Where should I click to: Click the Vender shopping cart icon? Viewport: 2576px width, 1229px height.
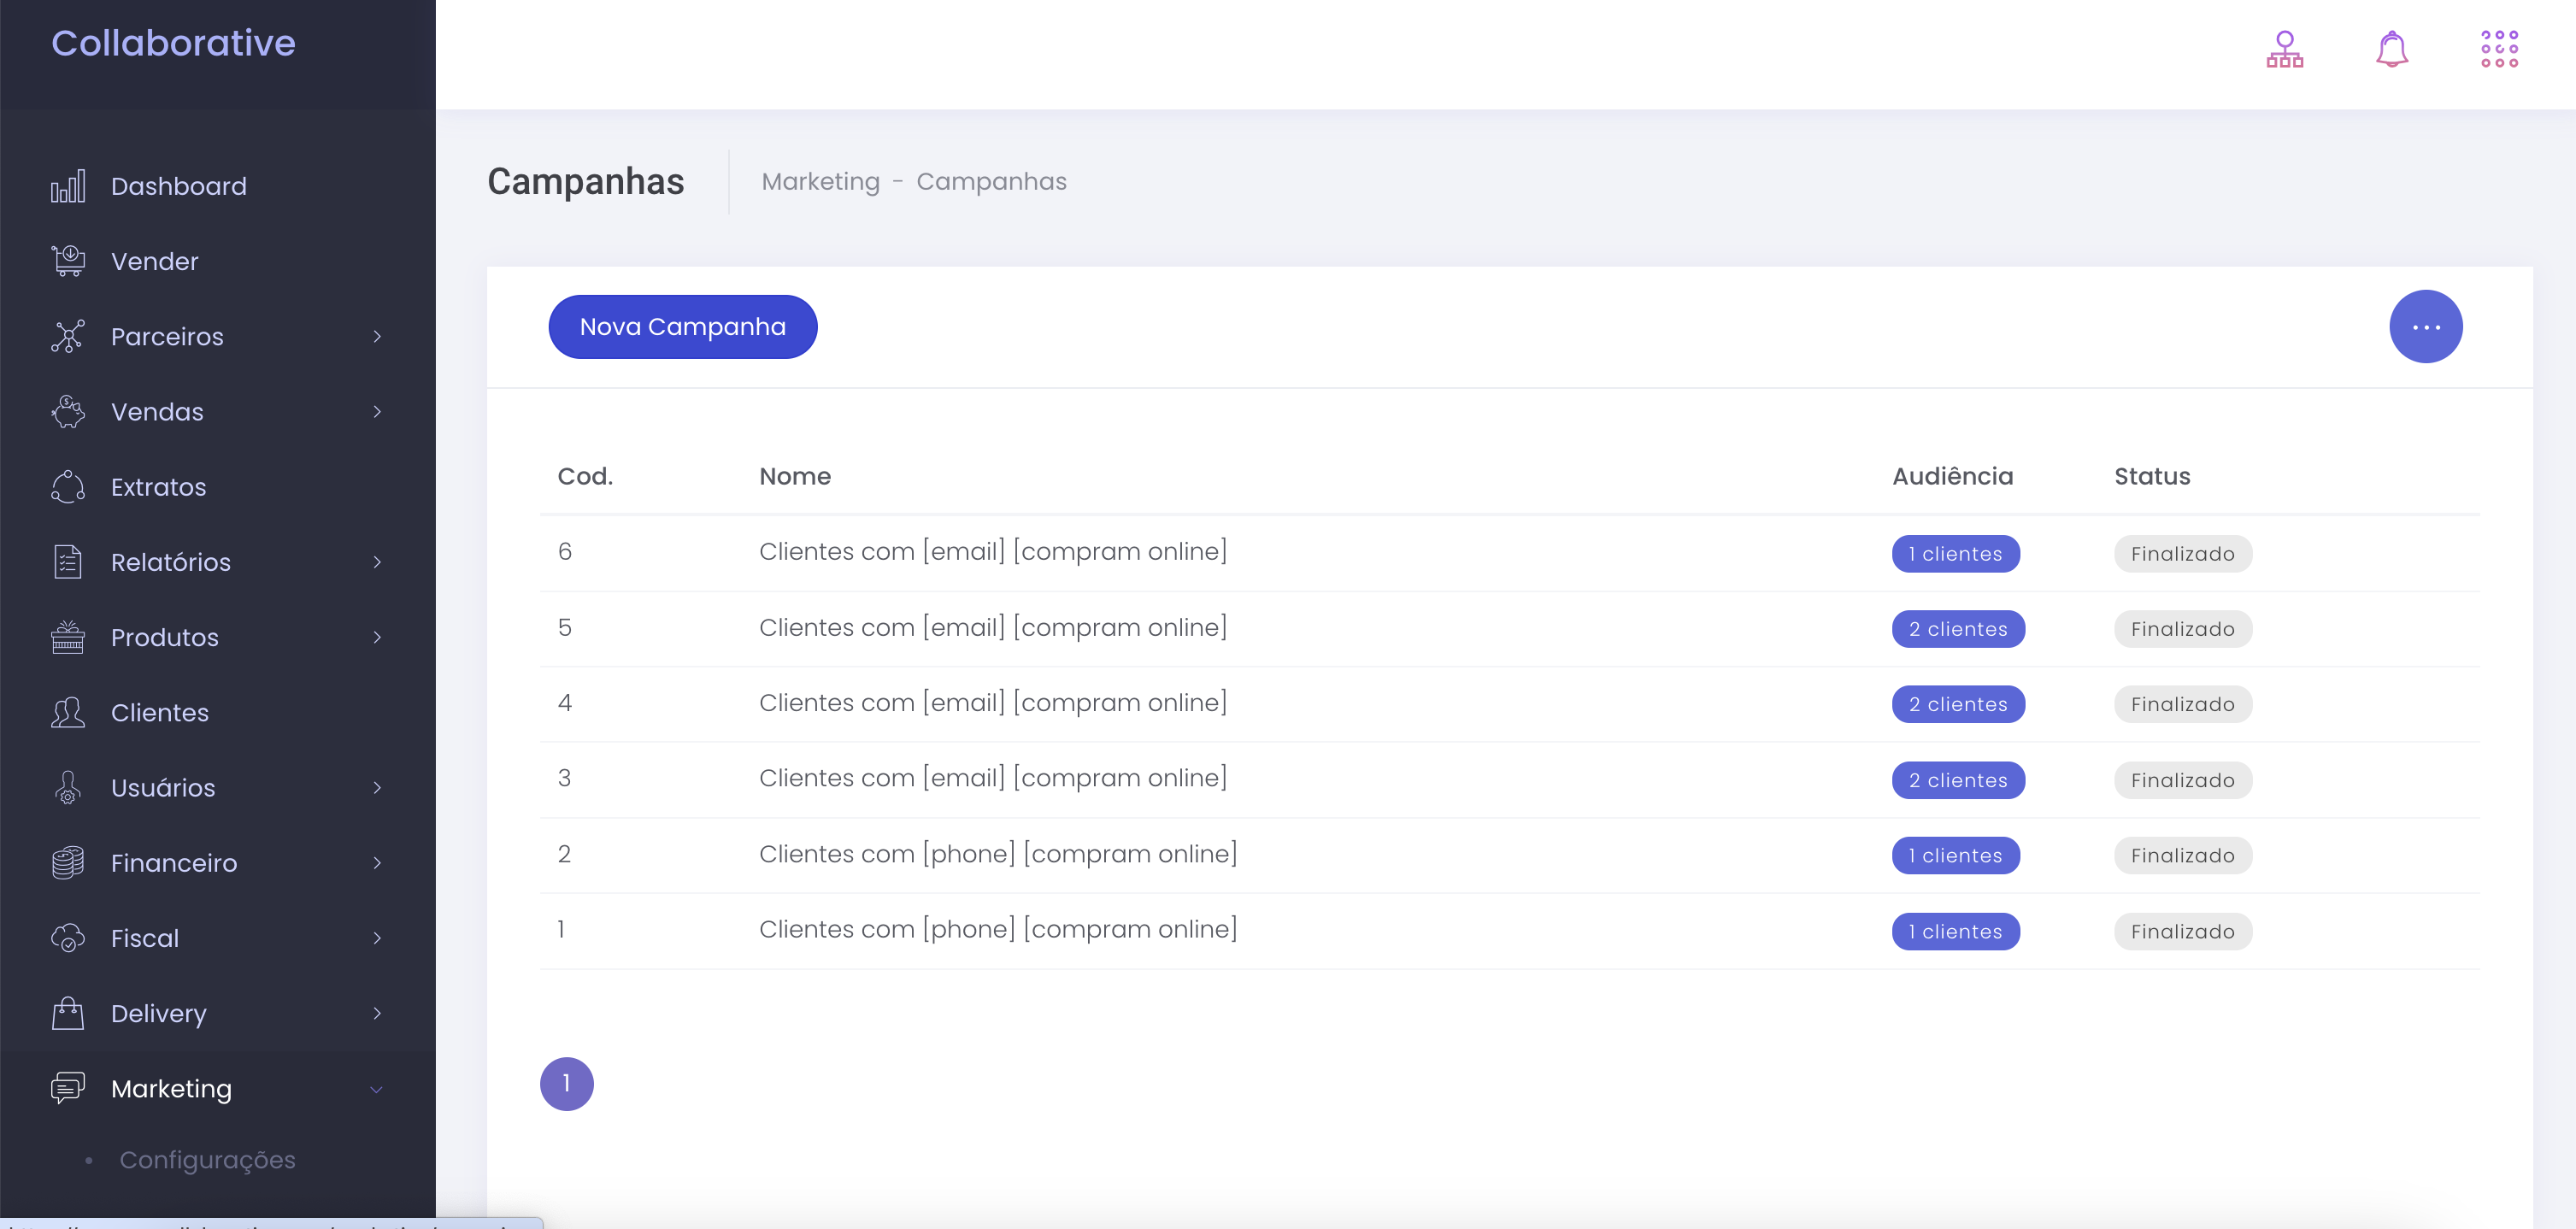68,261
